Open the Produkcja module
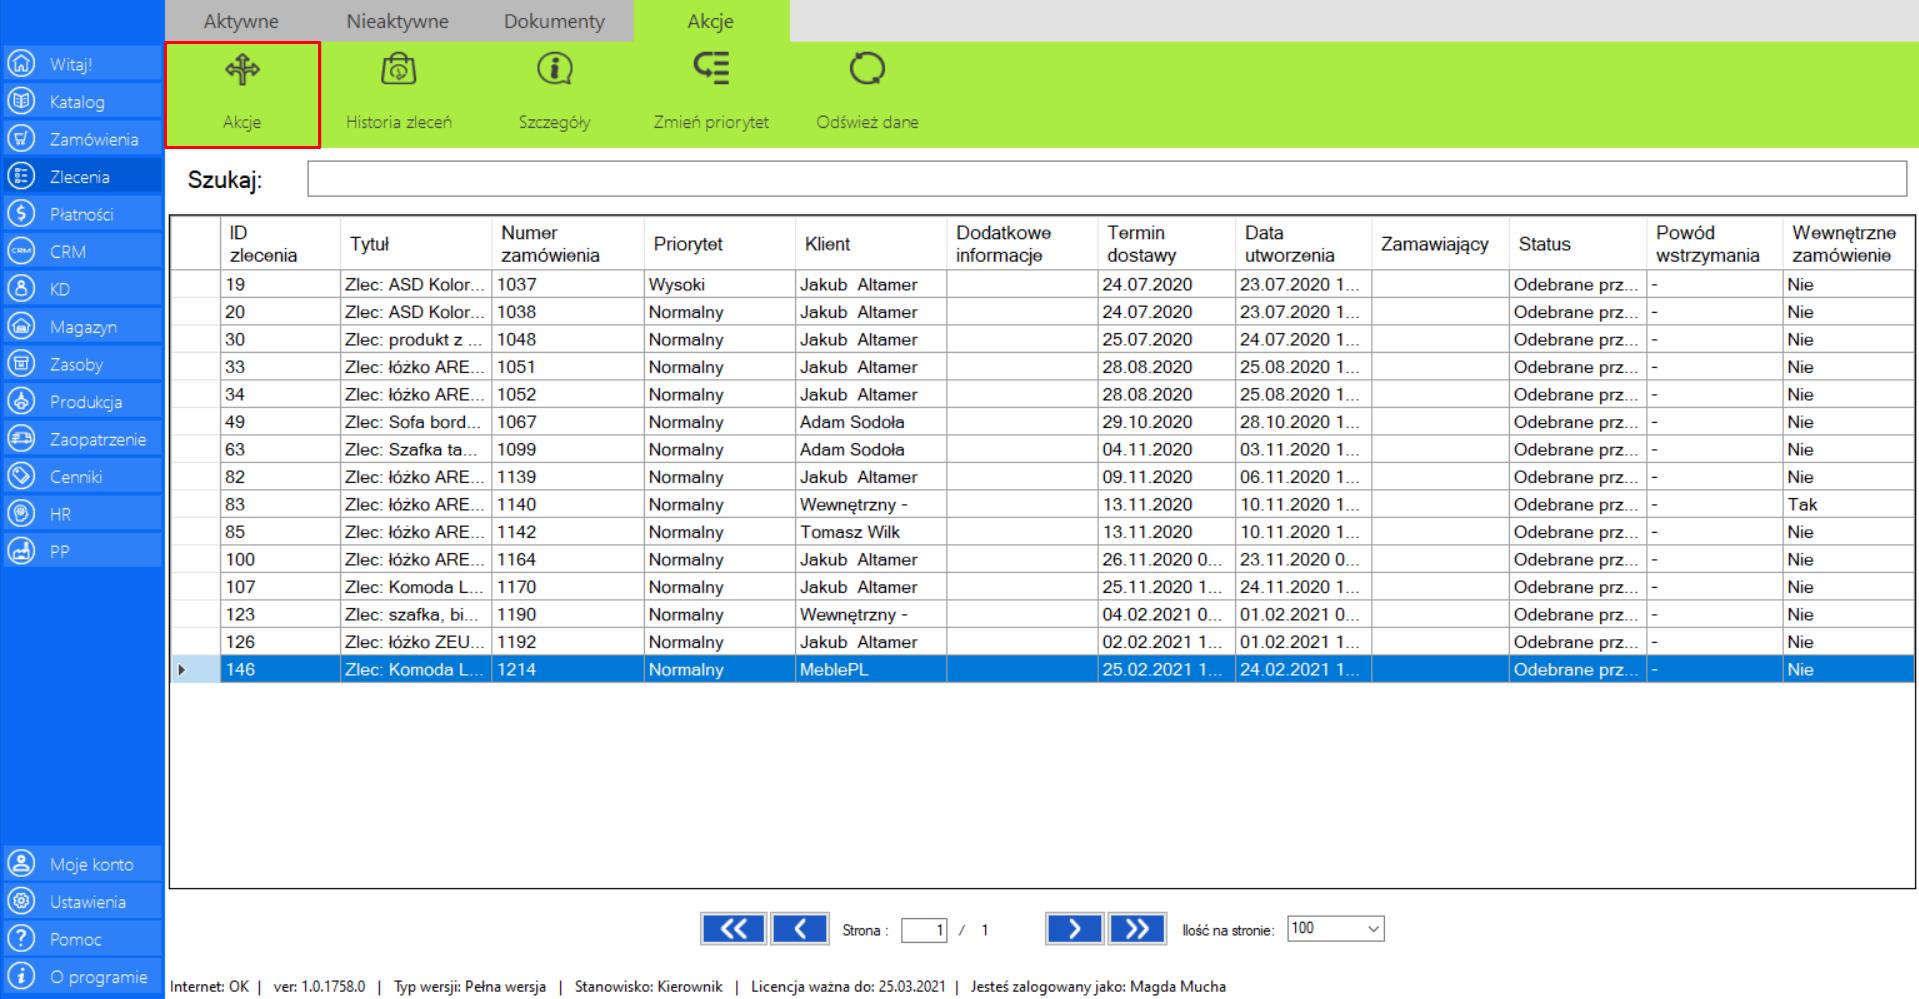This screenshot has width=1919, height=999. 86,402
